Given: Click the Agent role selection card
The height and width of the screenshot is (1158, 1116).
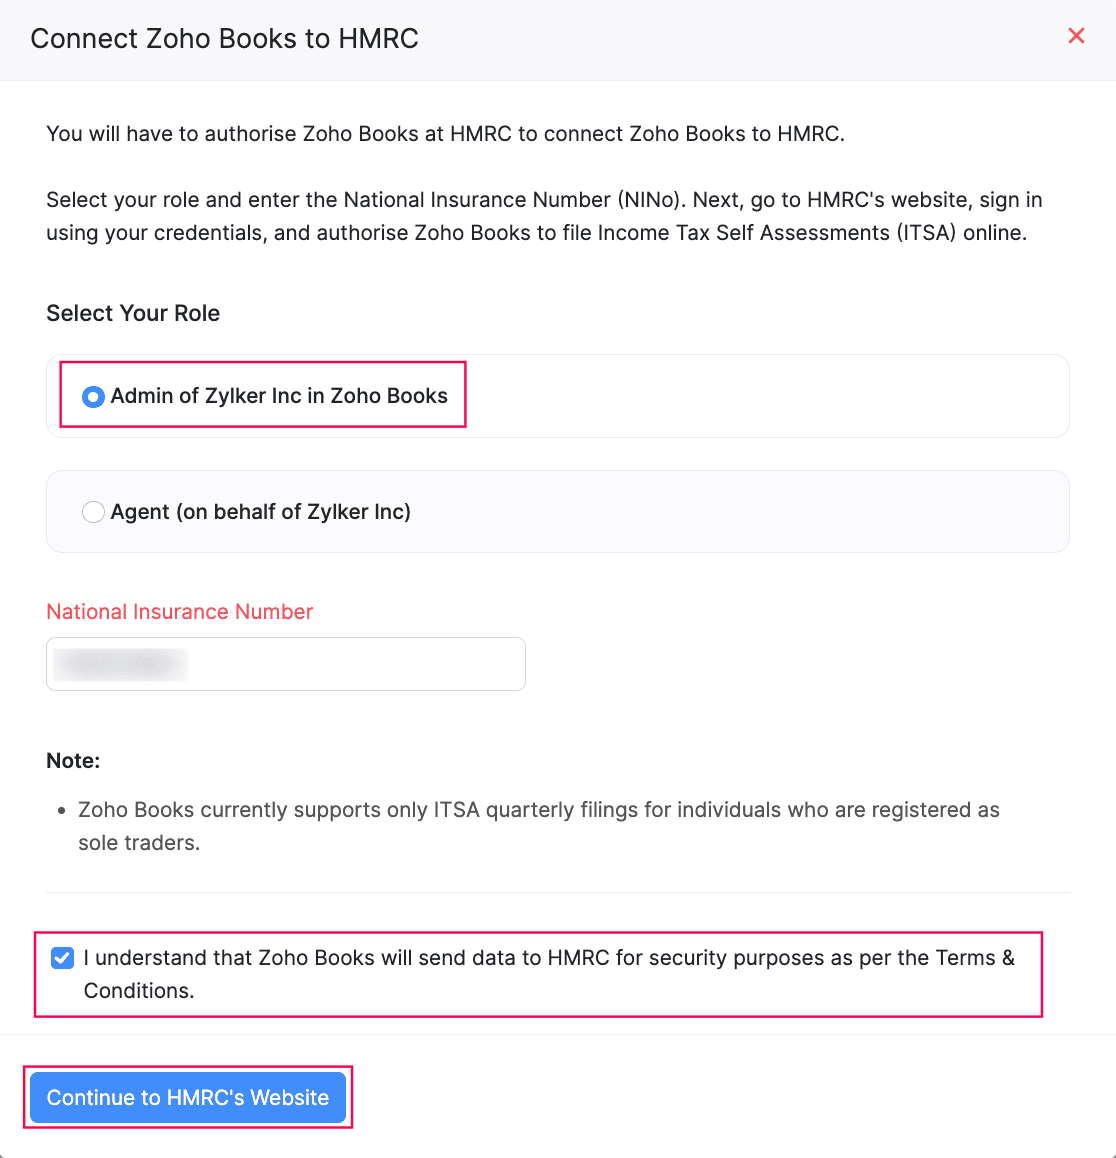Looking at the screenshot, I should tap(557, 511).
